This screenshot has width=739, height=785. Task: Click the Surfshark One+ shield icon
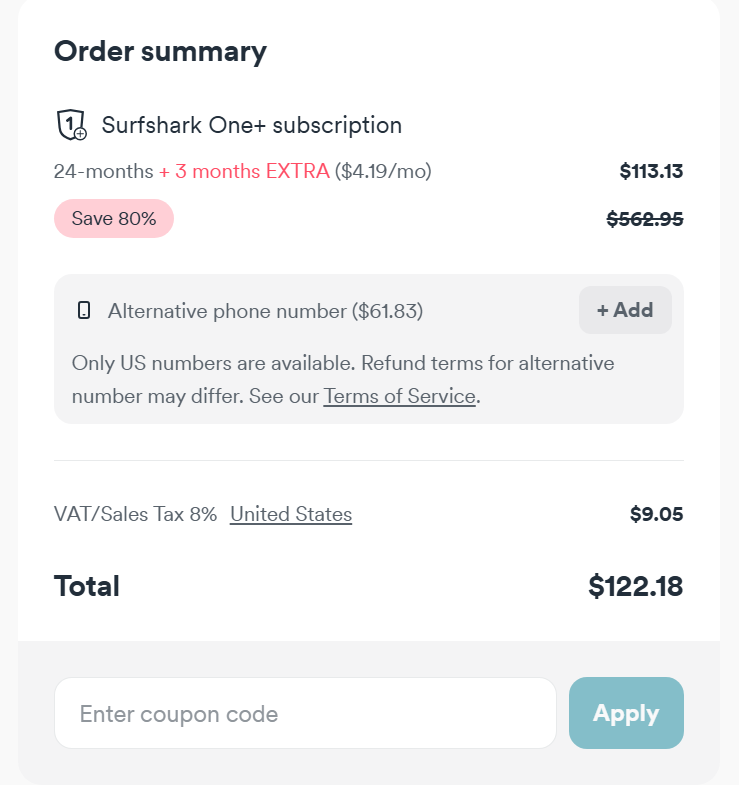pos(70,126)
